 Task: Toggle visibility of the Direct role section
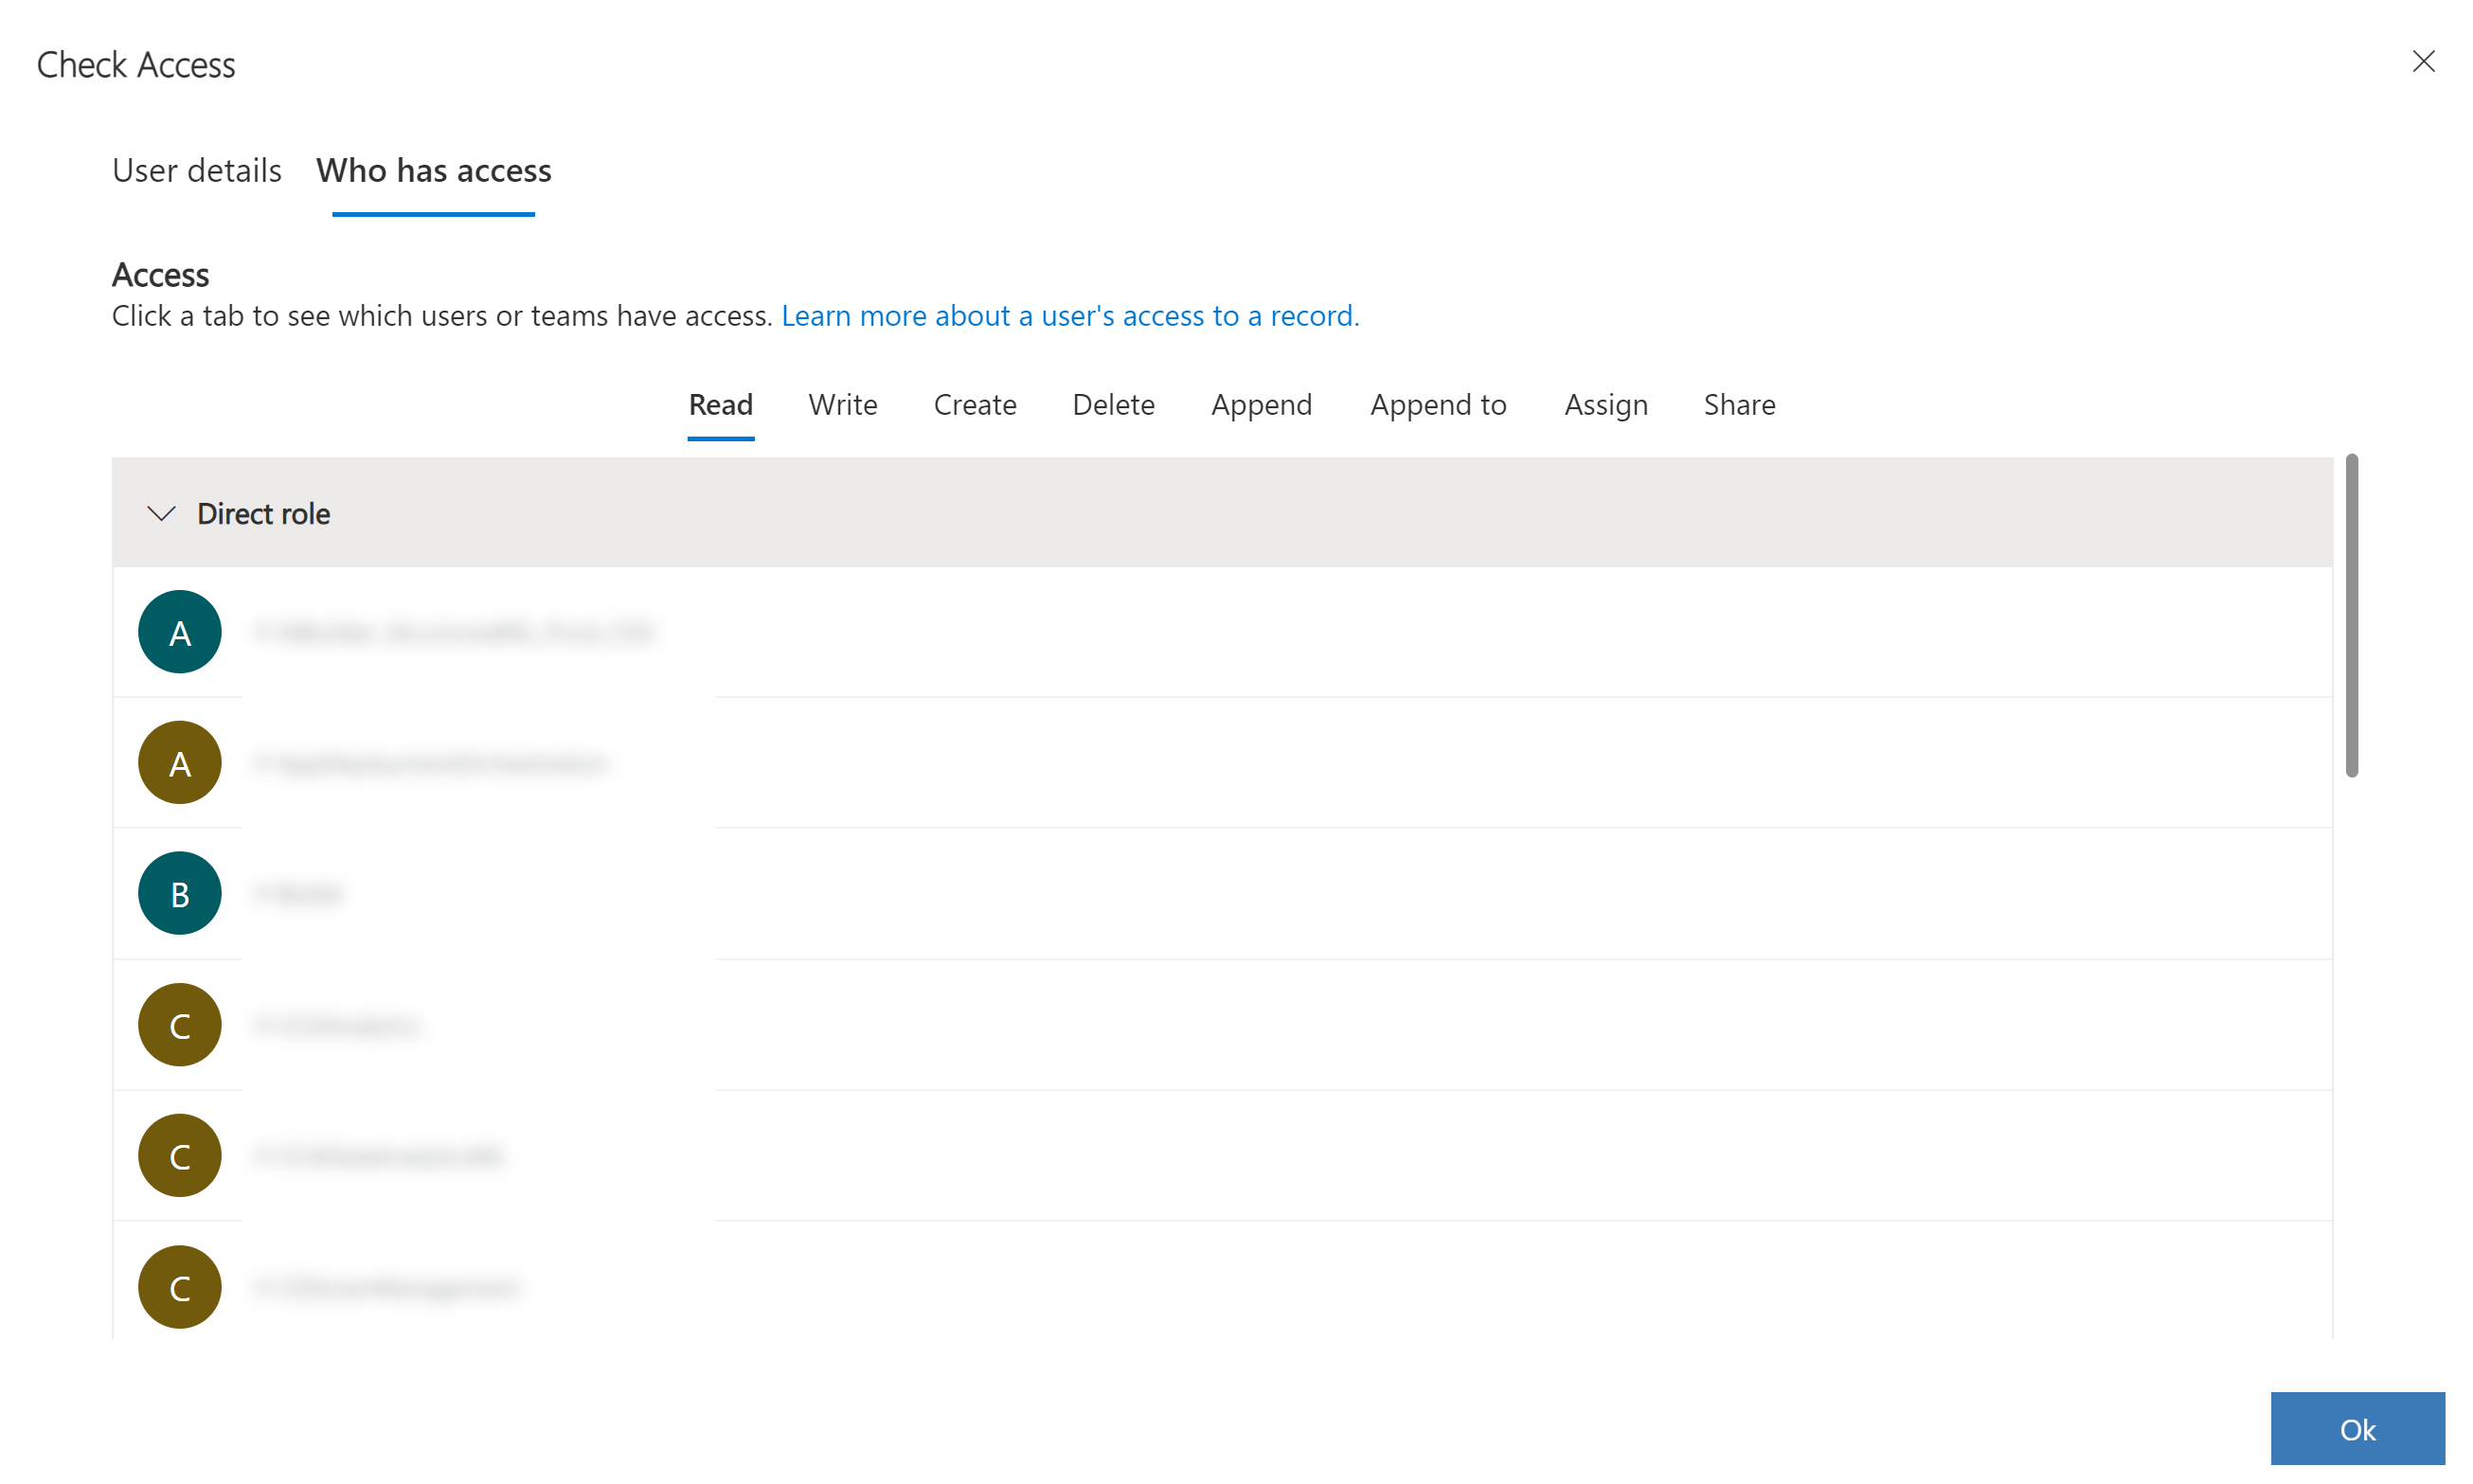click(161, 512)
